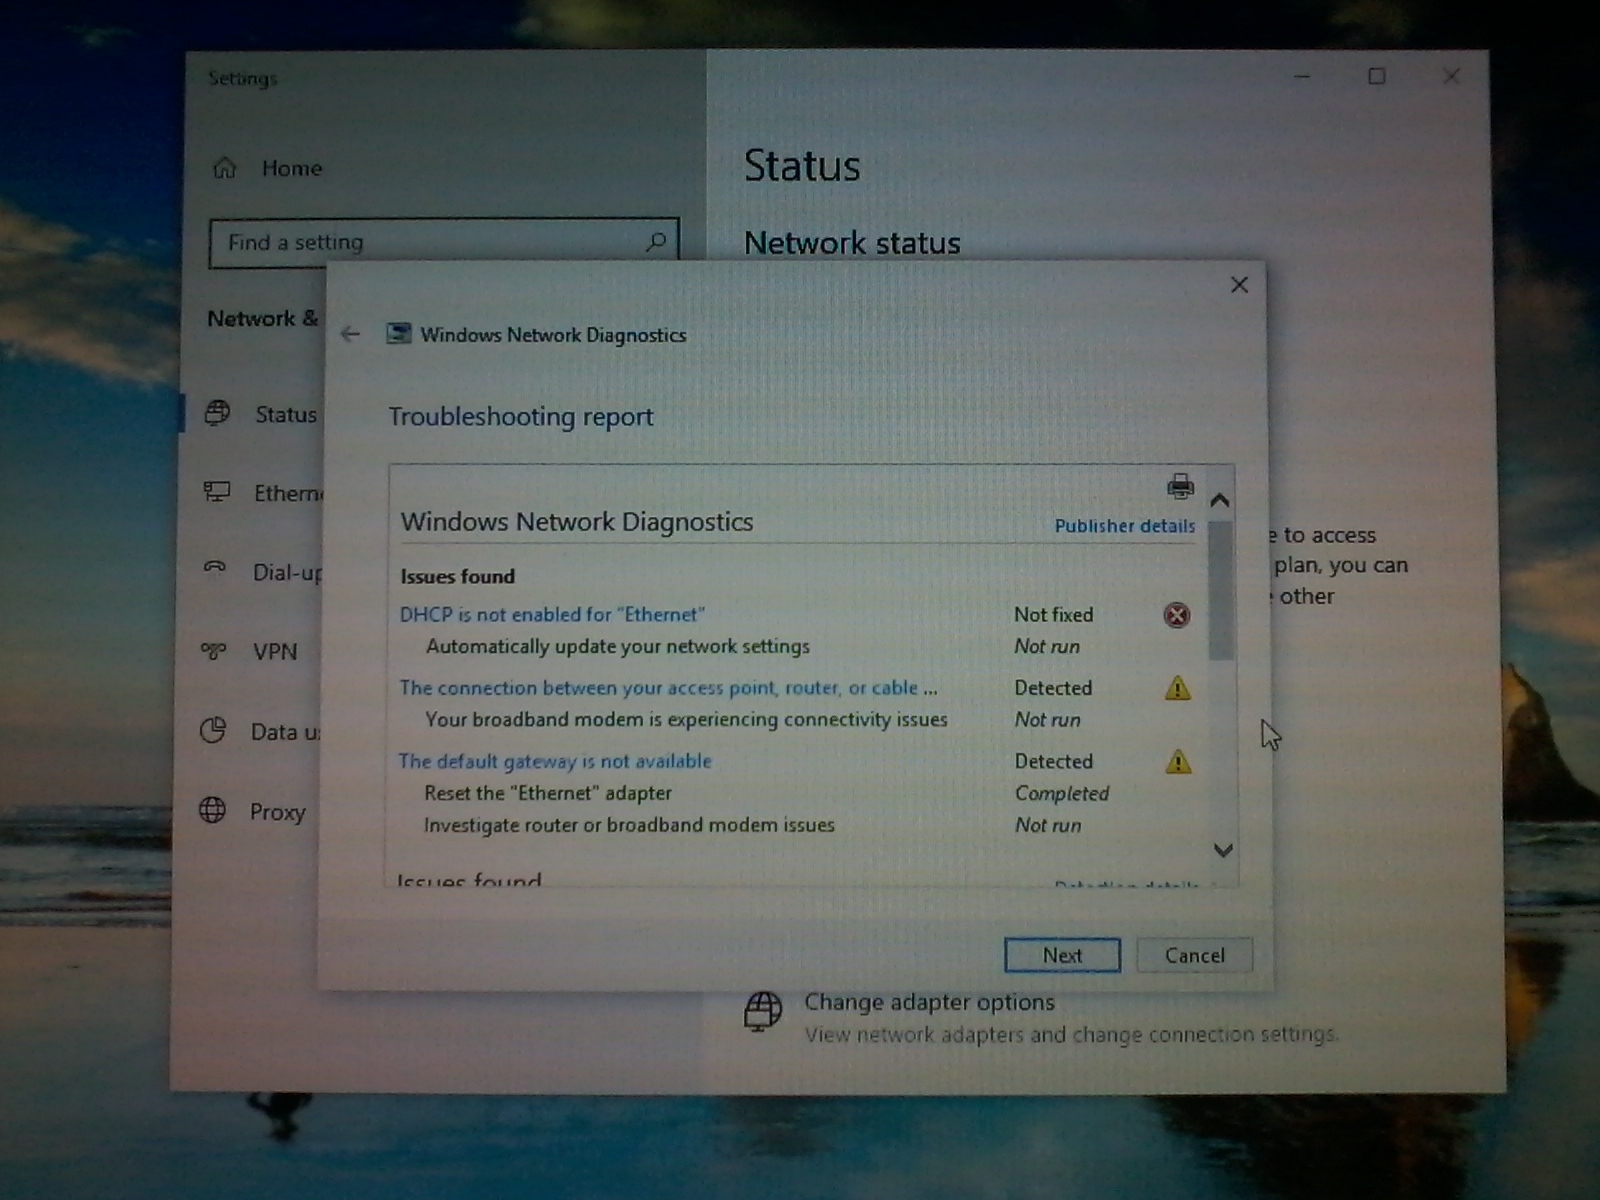The image size is (1600, 1200).
Task: Click the Dial-up phone icon in sidebar
Action: [215, 570]
